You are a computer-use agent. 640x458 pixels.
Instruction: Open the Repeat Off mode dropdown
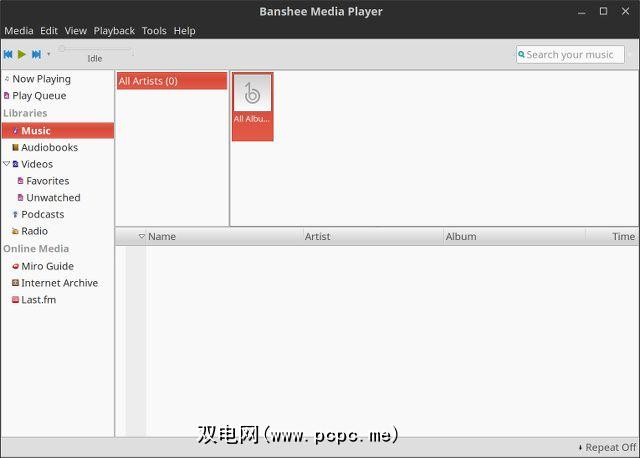tap(607, 448)
